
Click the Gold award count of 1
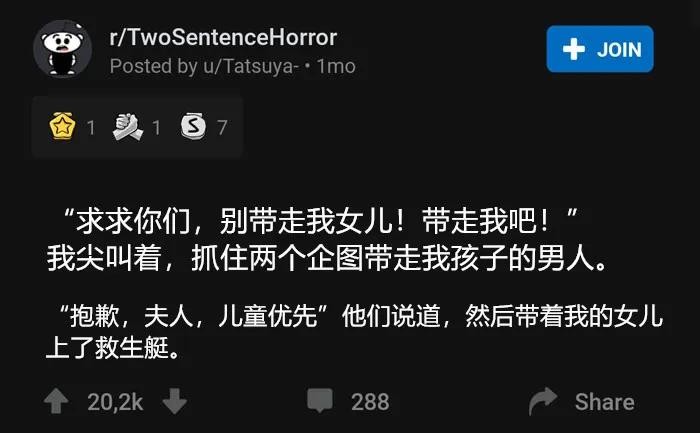[91, 128]
